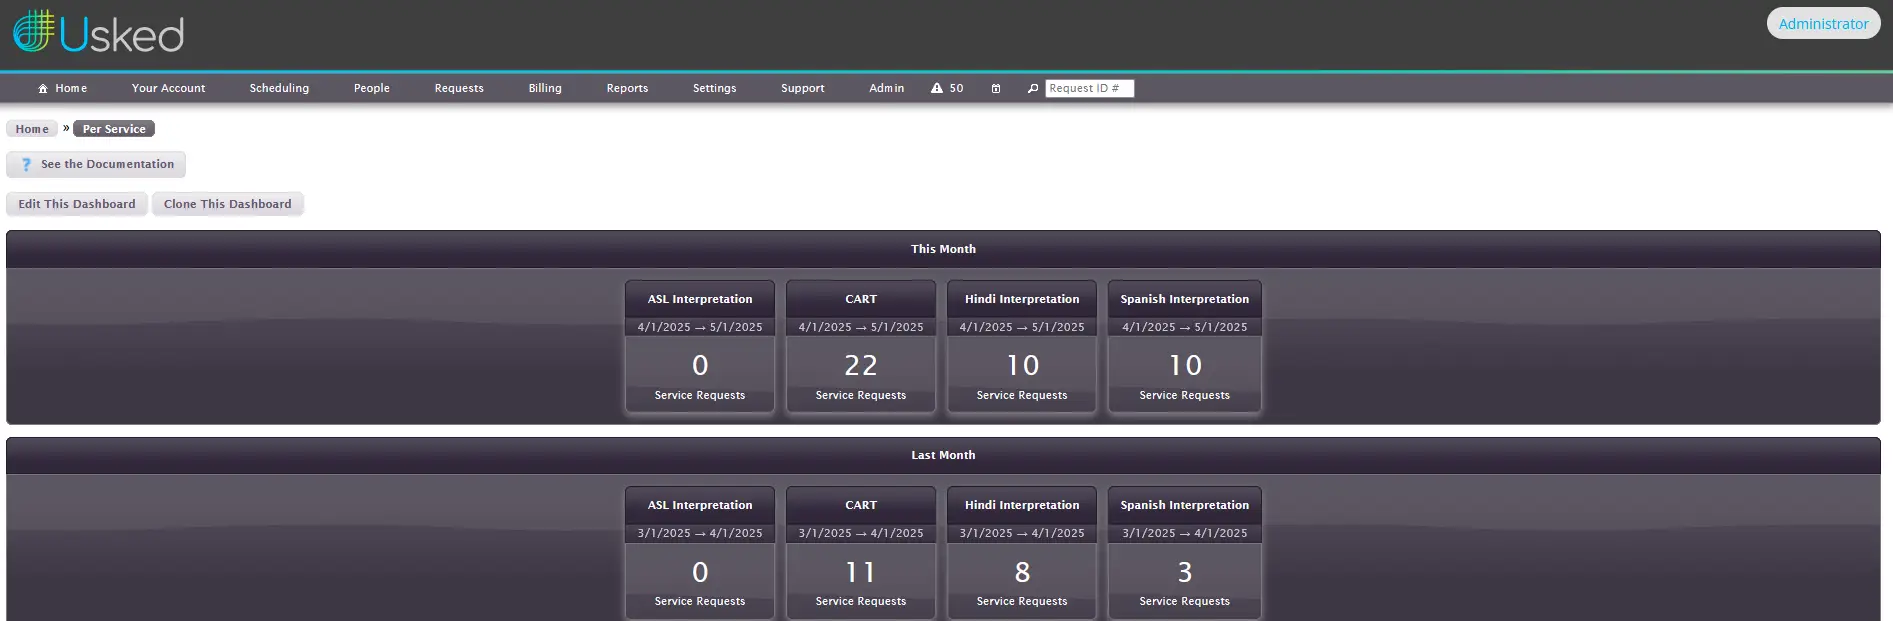Expand the Settings menu
1893x621 pixels.
coord(714,89)
